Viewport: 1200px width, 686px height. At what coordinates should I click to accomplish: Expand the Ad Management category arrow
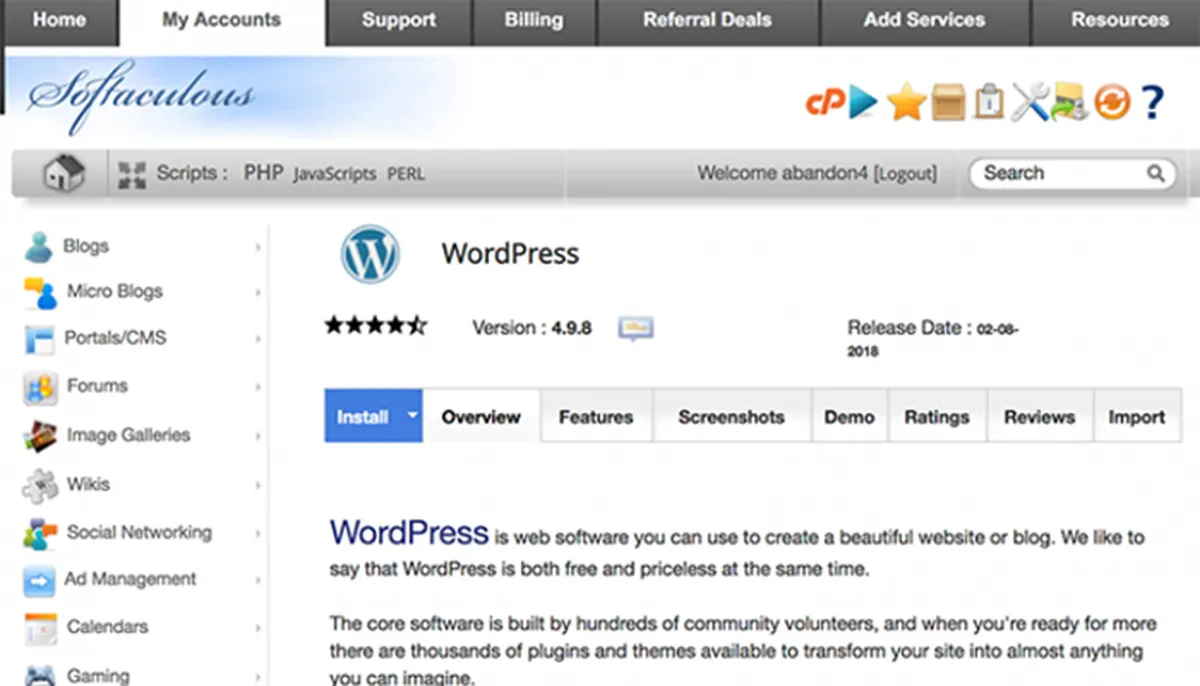pos(258,580)
